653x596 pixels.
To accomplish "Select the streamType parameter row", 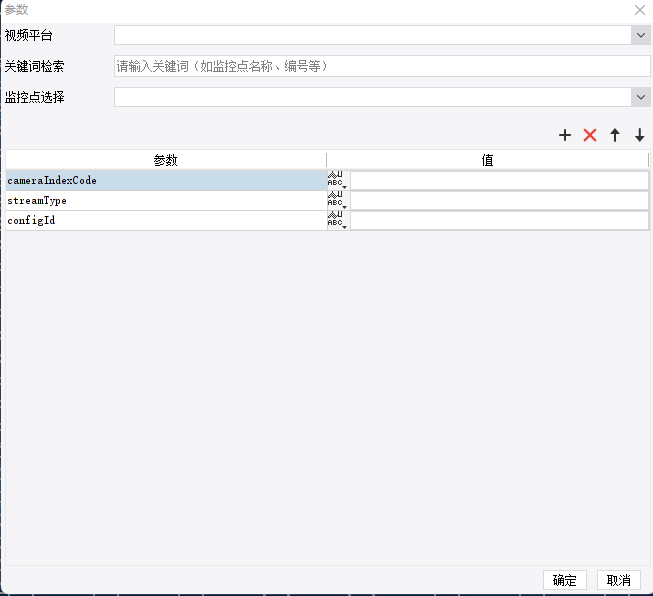I will pos(166,200).
